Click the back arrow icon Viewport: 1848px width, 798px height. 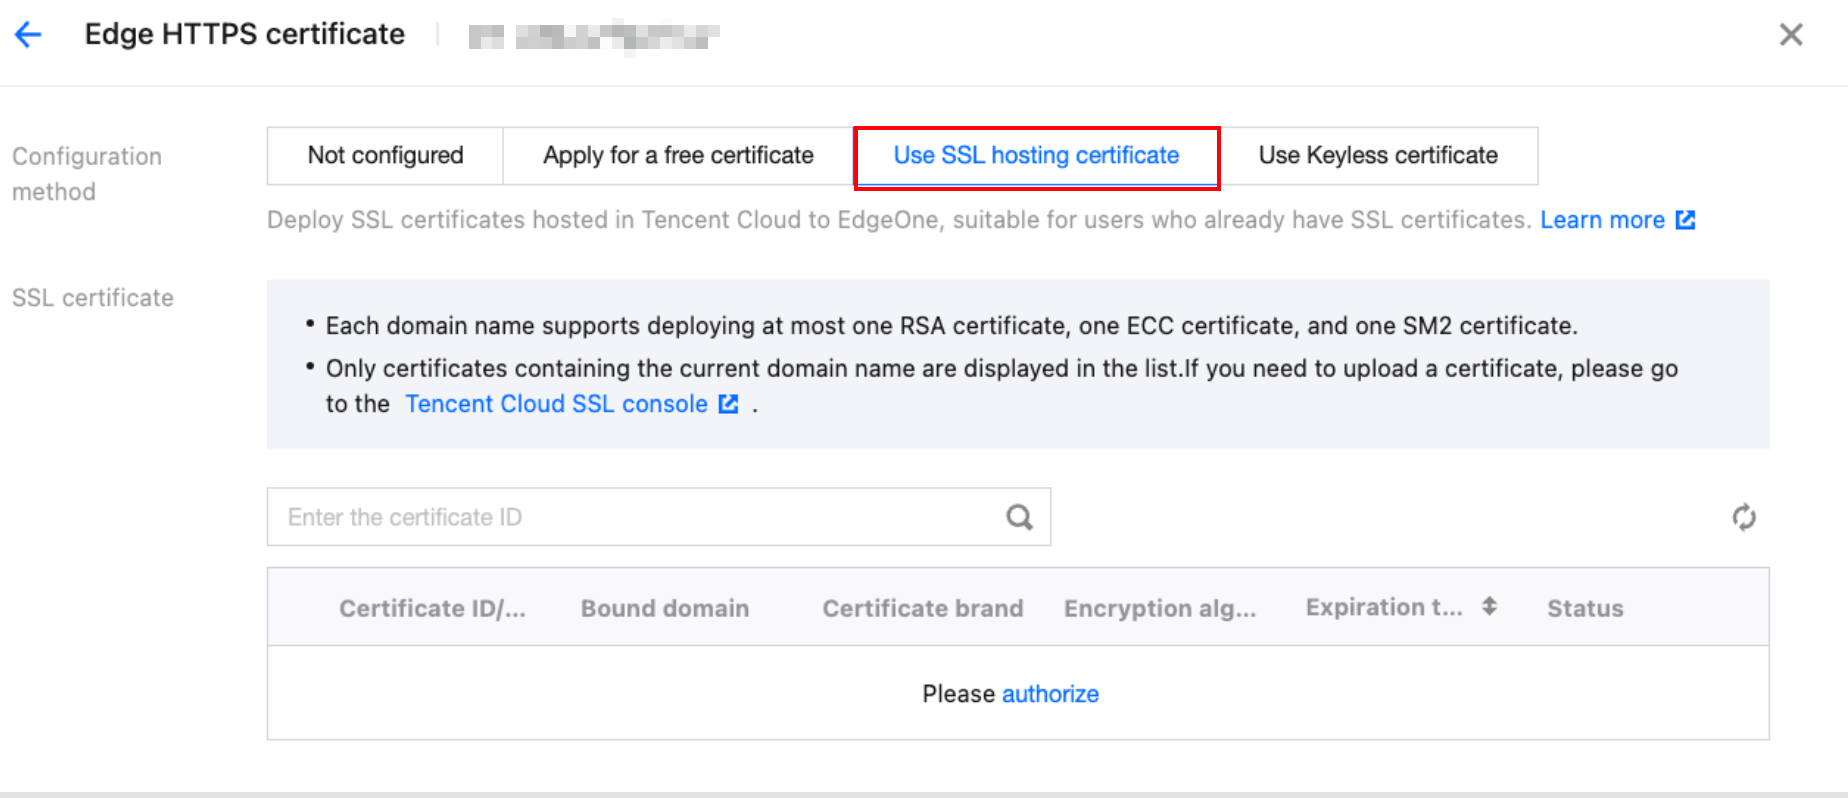[28, 35]
